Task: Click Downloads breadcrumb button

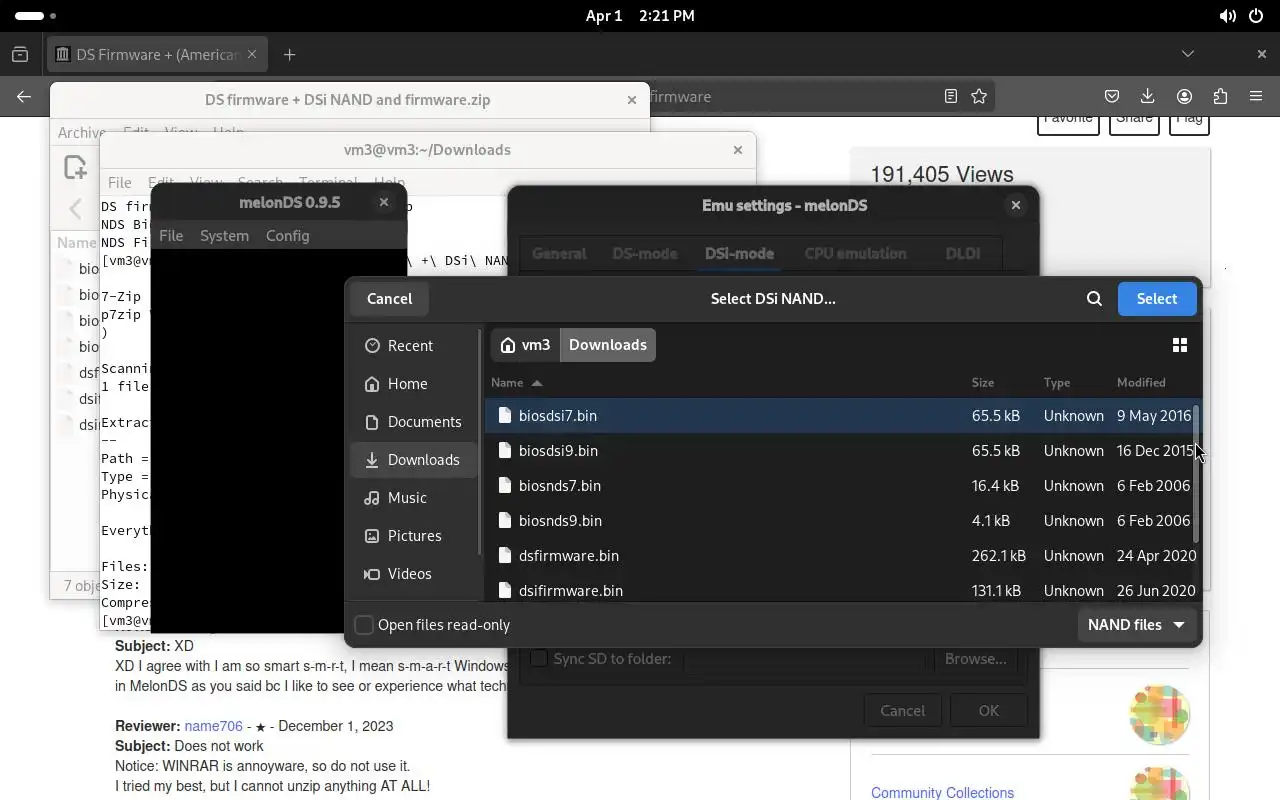Action: pyautogui.click(x=608, y=345)
